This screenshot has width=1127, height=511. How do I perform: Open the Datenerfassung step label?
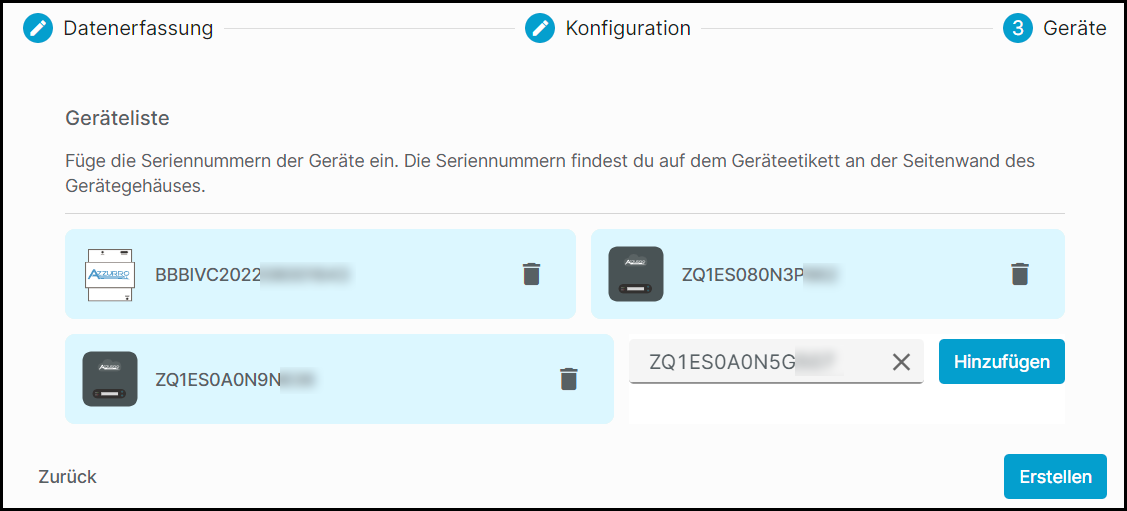tap(138, 29)
